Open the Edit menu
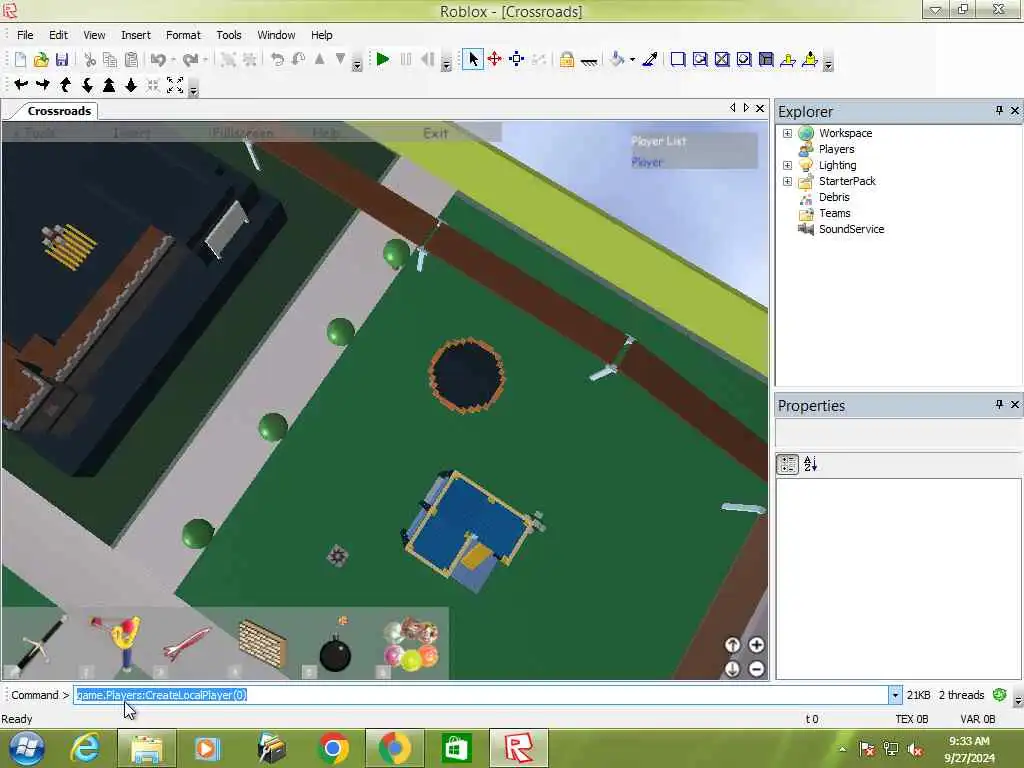The image size is (1024, 768). (x=58, y=35)
